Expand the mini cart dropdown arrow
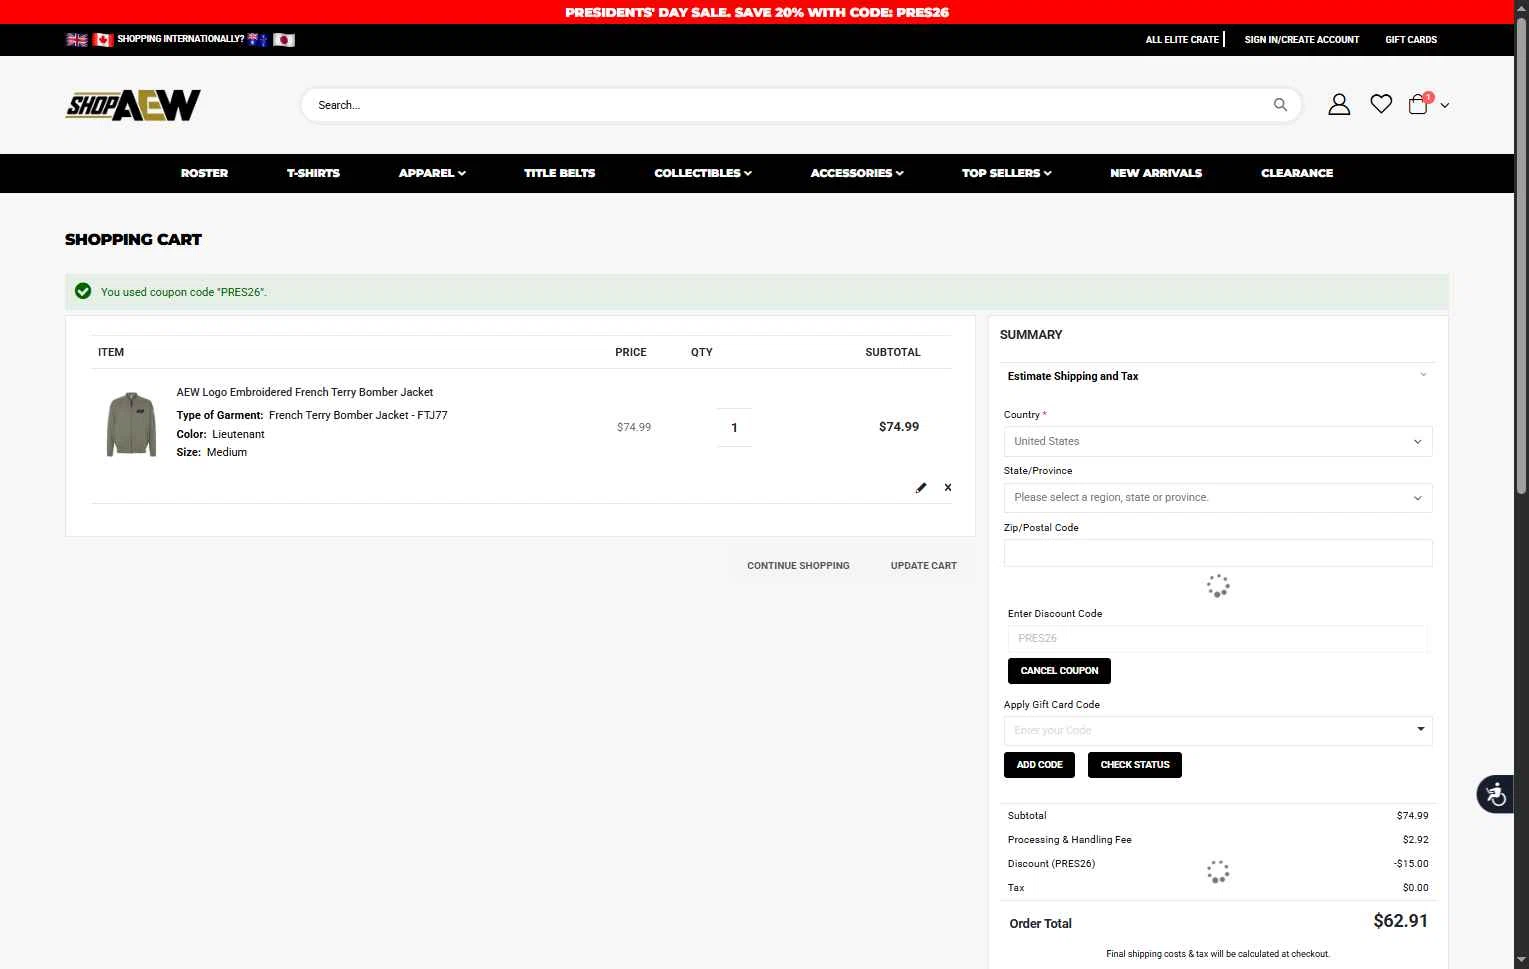Viewport: 1529px width, 969px height. click(x=1445, y=105)
